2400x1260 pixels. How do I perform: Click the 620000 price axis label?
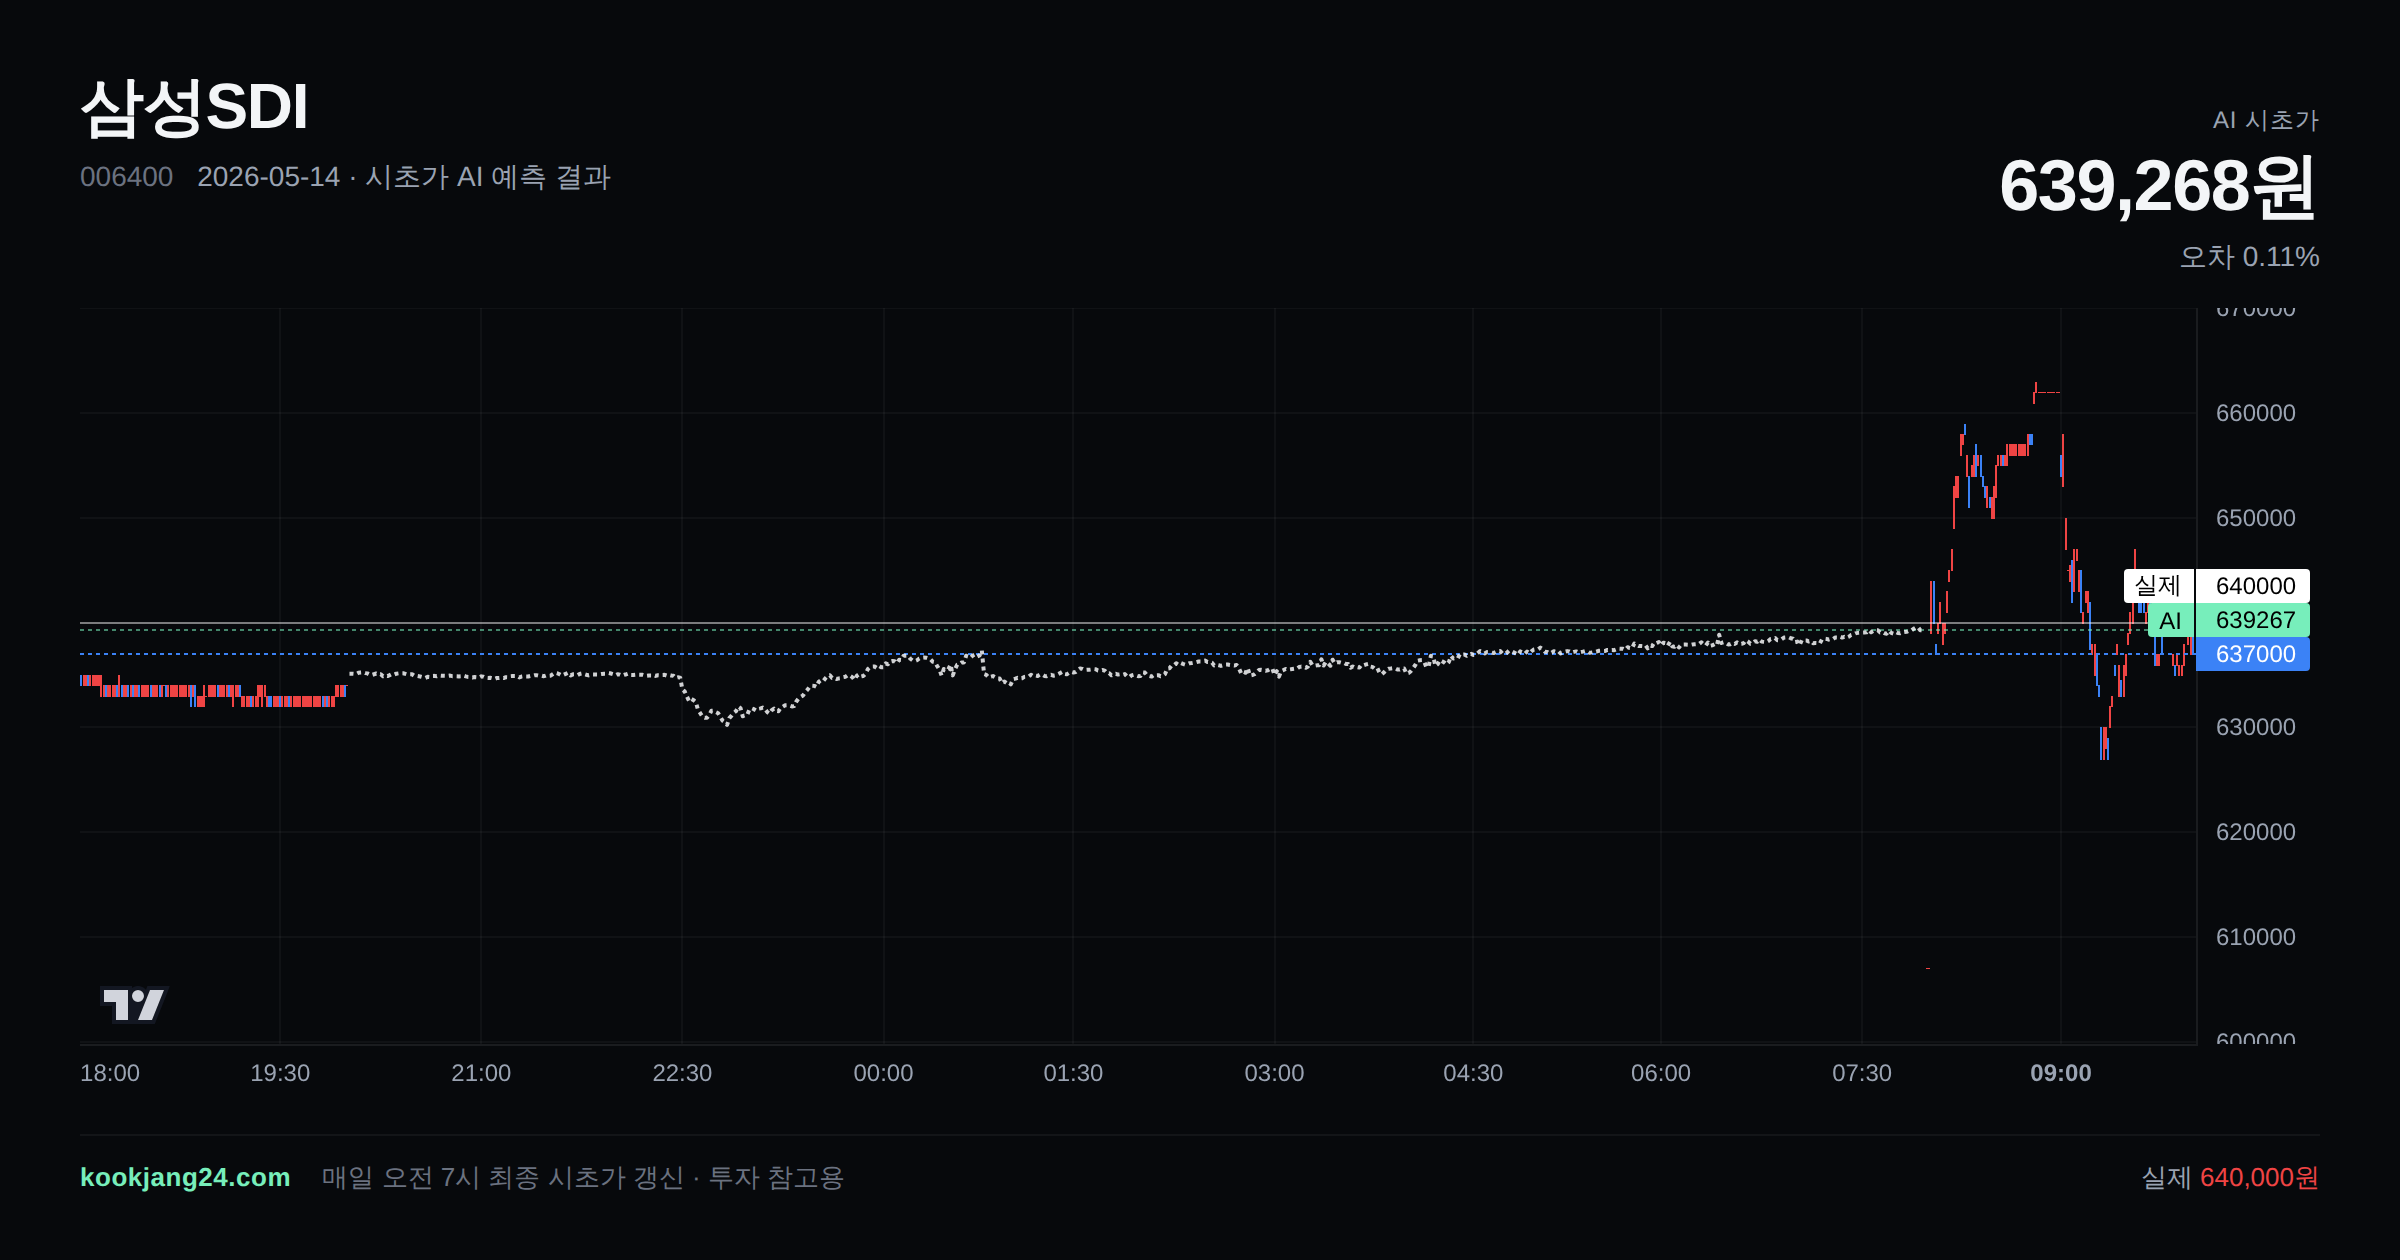tap(2256, 832)
